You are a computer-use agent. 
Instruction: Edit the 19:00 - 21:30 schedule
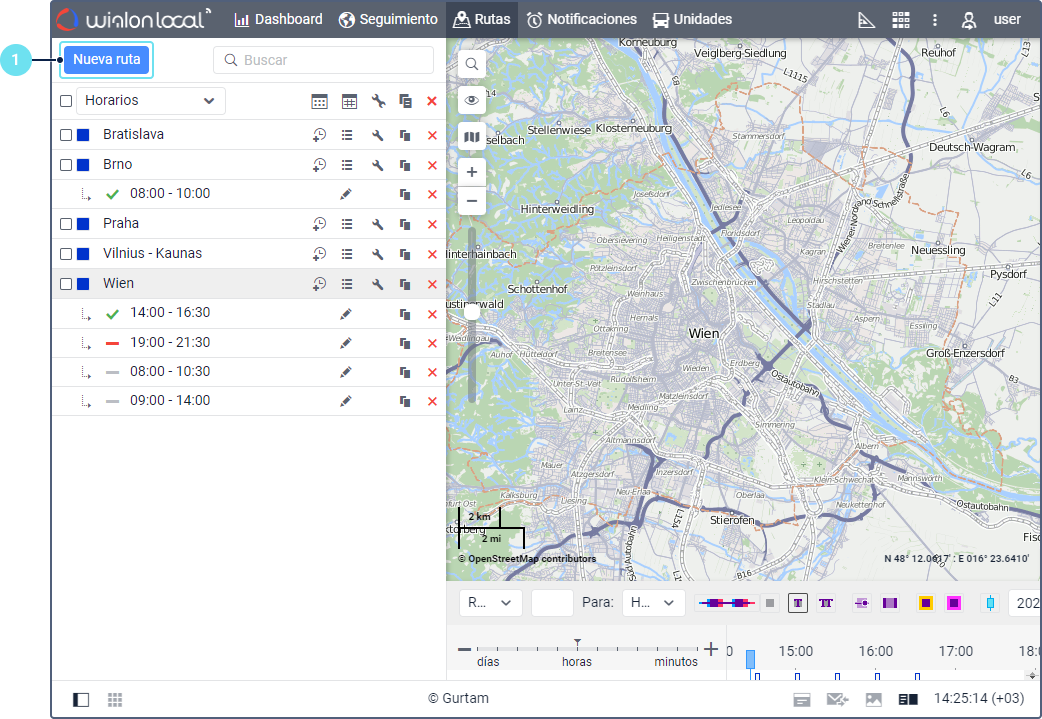tap(346, 343)
